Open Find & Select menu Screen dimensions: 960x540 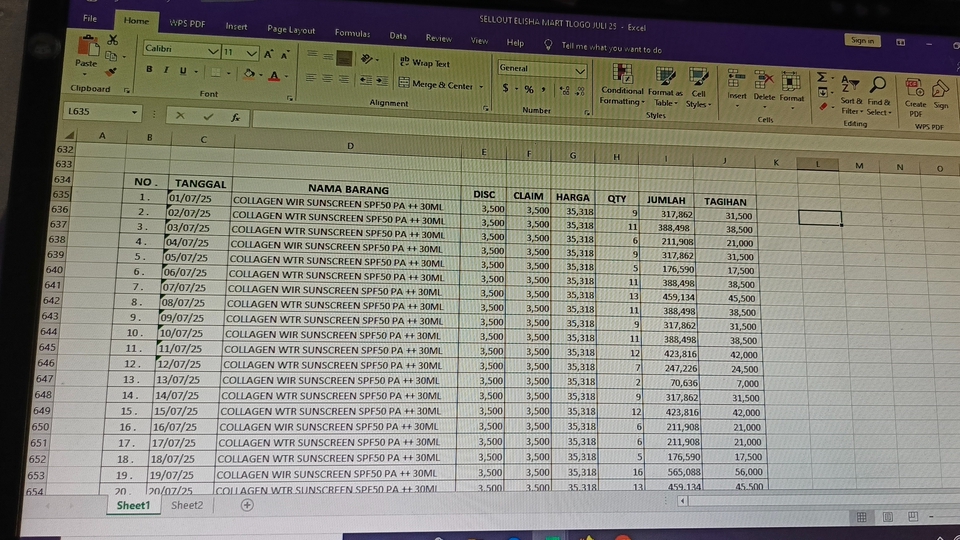pyautogui.click(x=879, y=96)
